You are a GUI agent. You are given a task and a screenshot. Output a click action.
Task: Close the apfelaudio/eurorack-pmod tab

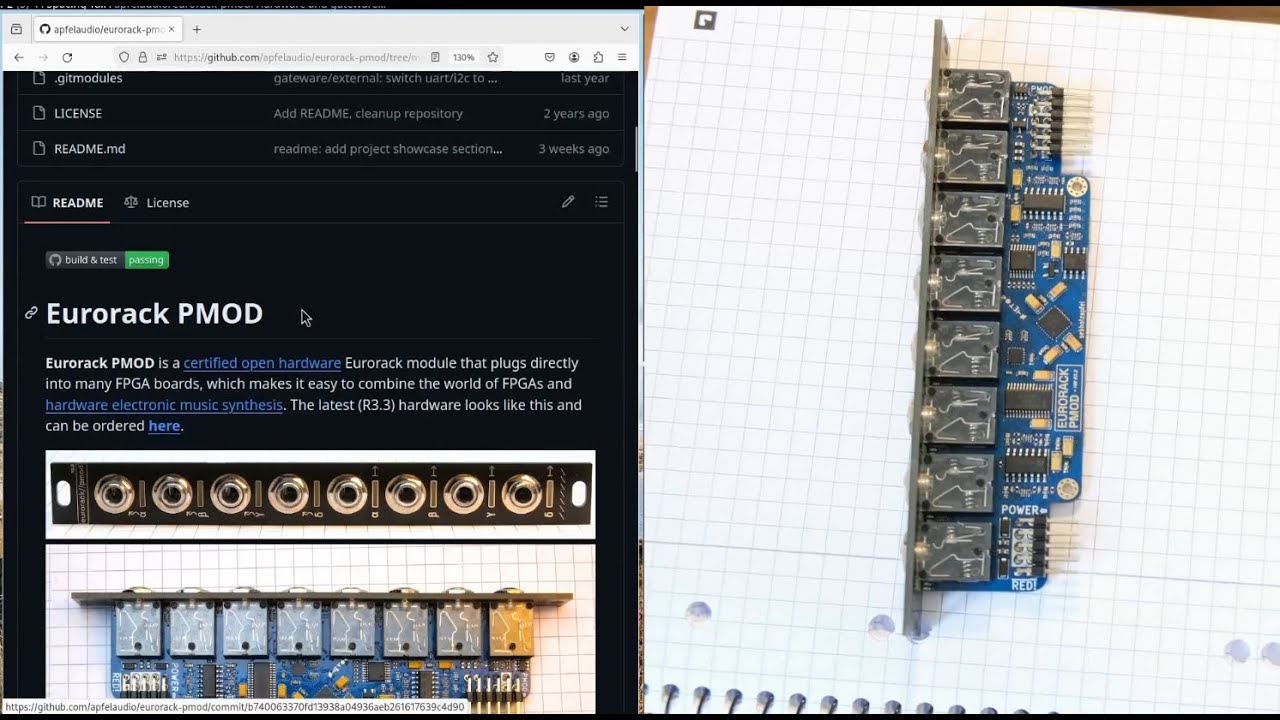tap(171, 29)
